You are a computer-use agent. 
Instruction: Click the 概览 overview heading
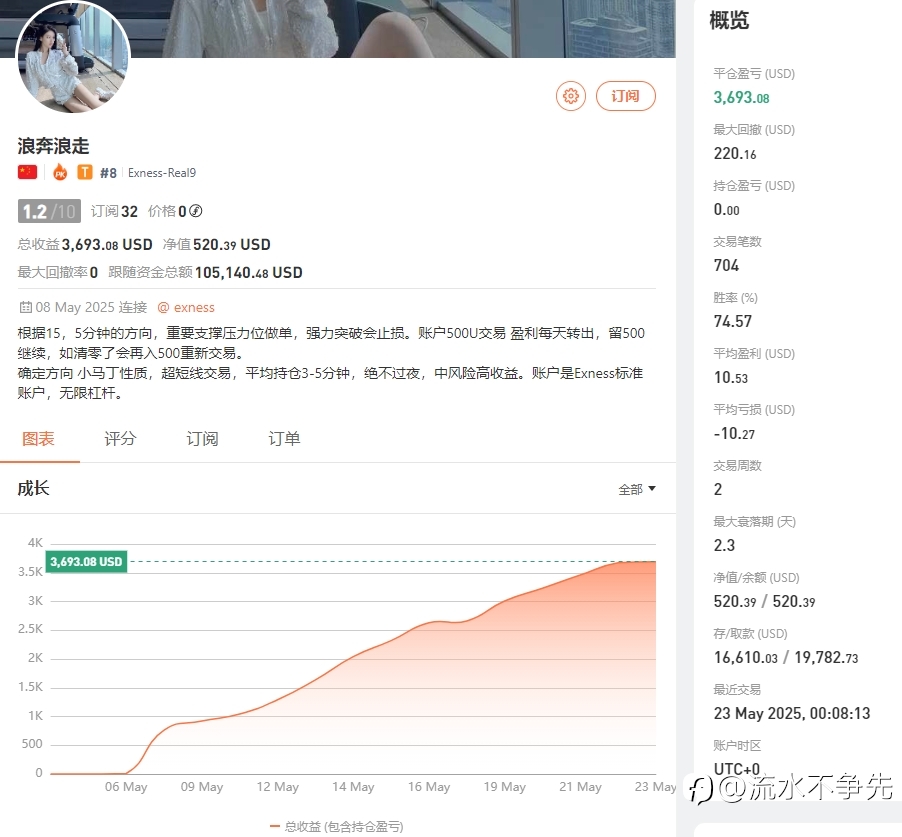(729, 21)
